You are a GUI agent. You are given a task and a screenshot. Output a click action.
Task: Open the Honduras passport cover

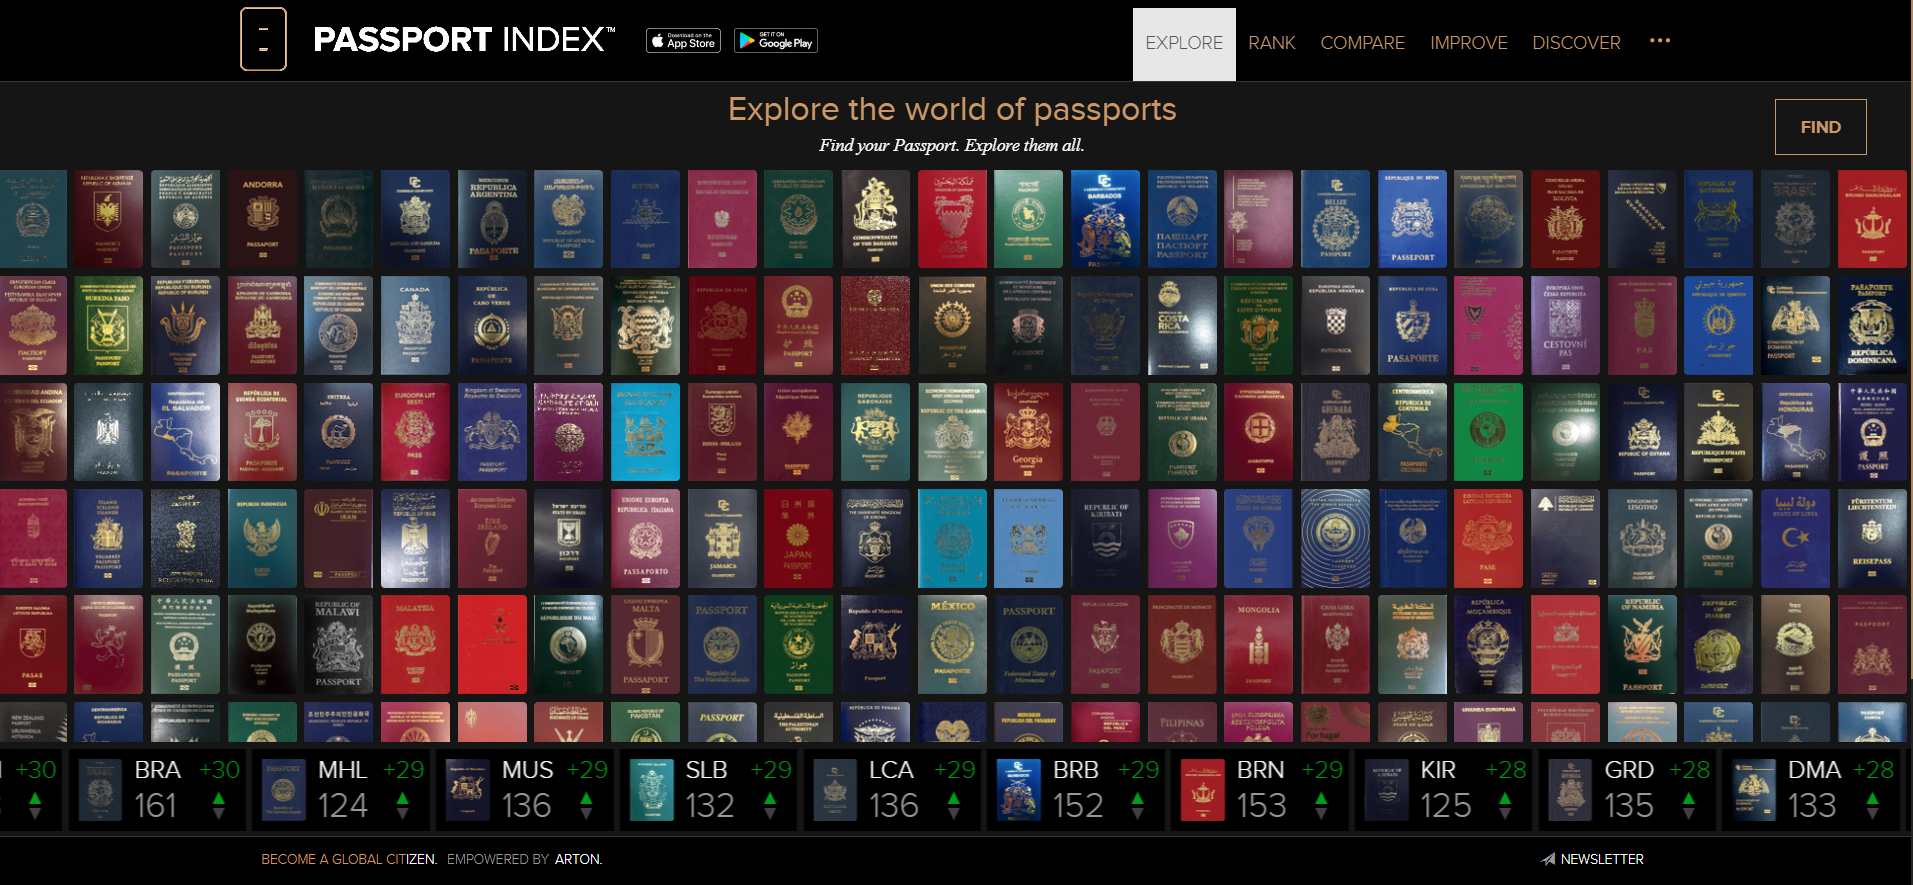pos(1795,432)
